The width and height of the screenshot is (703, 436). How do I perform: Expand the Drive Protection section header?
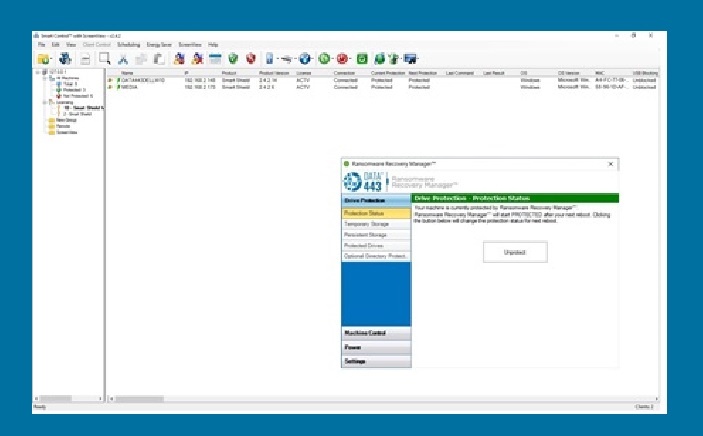(376, 201)
